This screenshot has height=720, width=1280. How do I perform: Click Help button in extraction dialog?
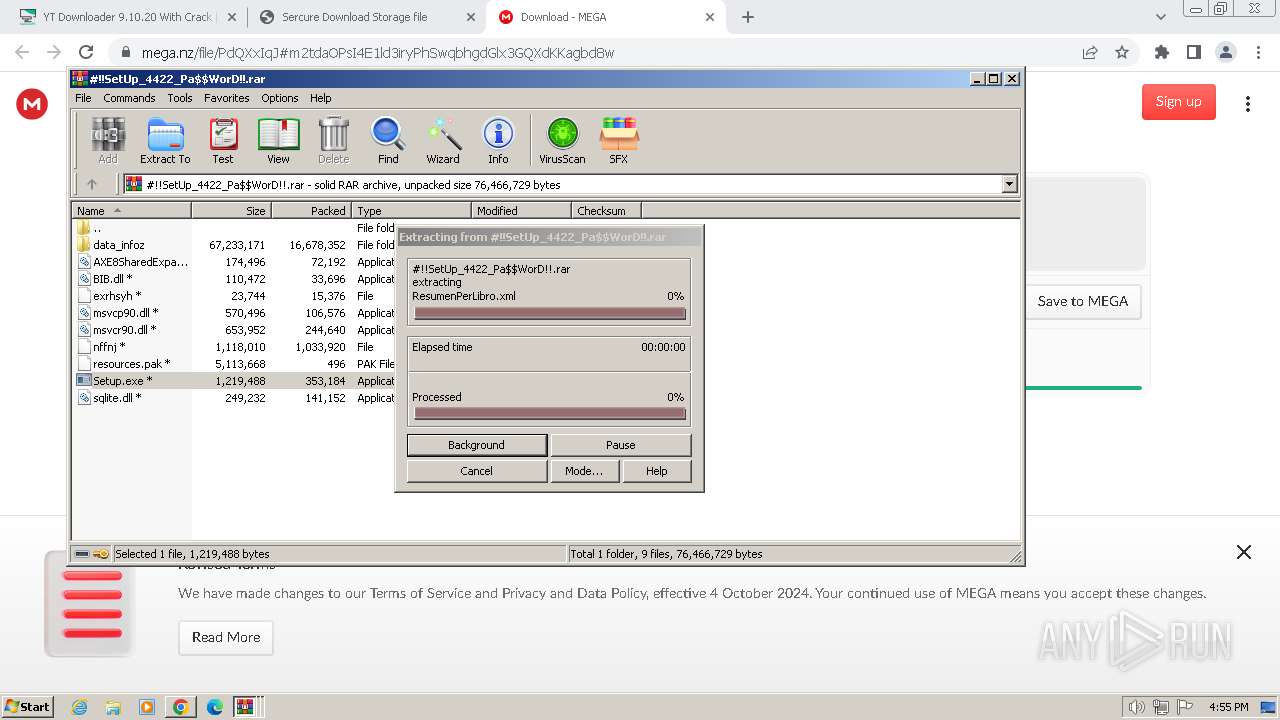(x=656, y=471)
